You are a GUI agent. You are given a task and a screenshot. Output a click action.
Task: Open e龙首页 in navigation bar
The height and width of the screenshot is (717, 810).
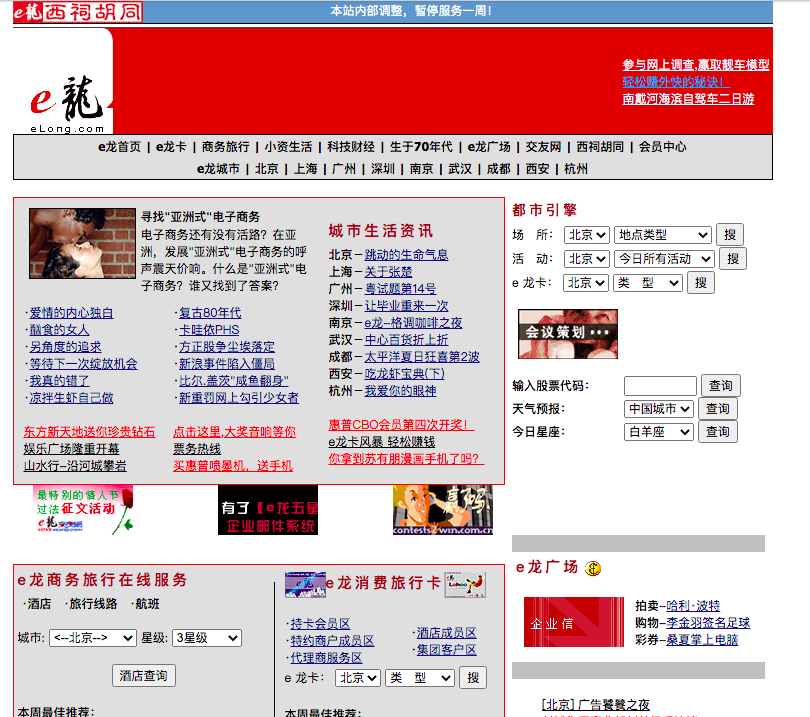click(119, 147)
